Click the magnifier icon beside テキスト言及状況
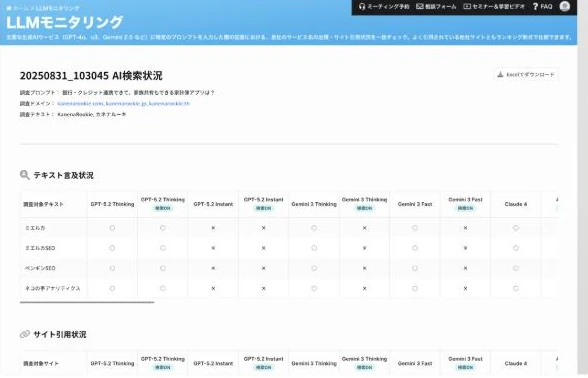 click(25, 175)
